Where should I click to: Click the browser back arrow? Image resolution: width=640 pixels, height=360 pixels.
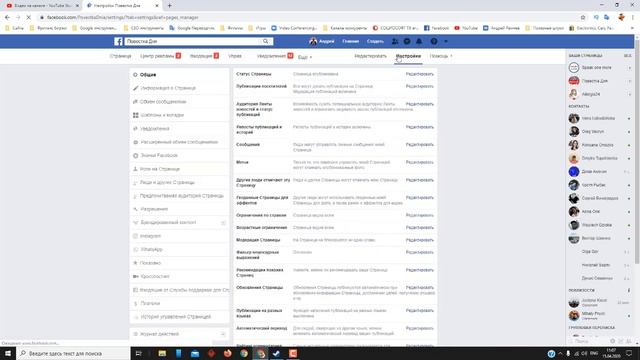click(x=7, y=18)
